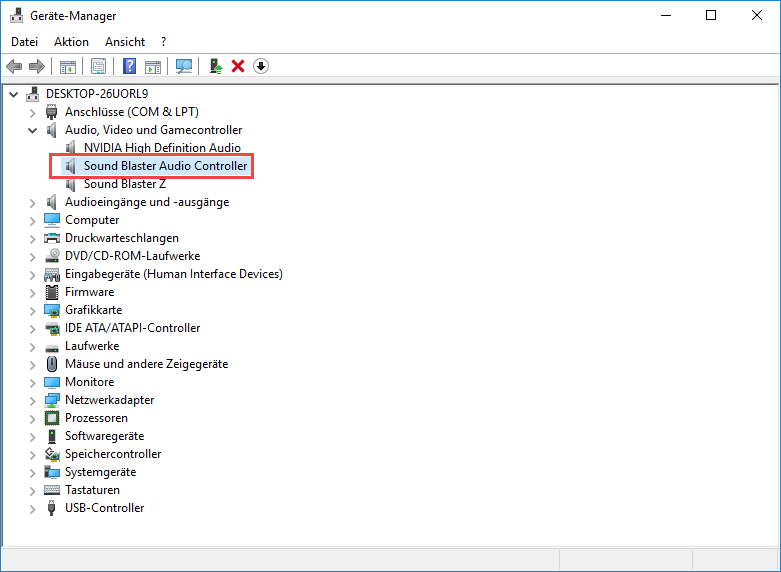Screen dimensions: 781x572
Task: Click the black down-arrow disable device icon
Action: point(261,66)
